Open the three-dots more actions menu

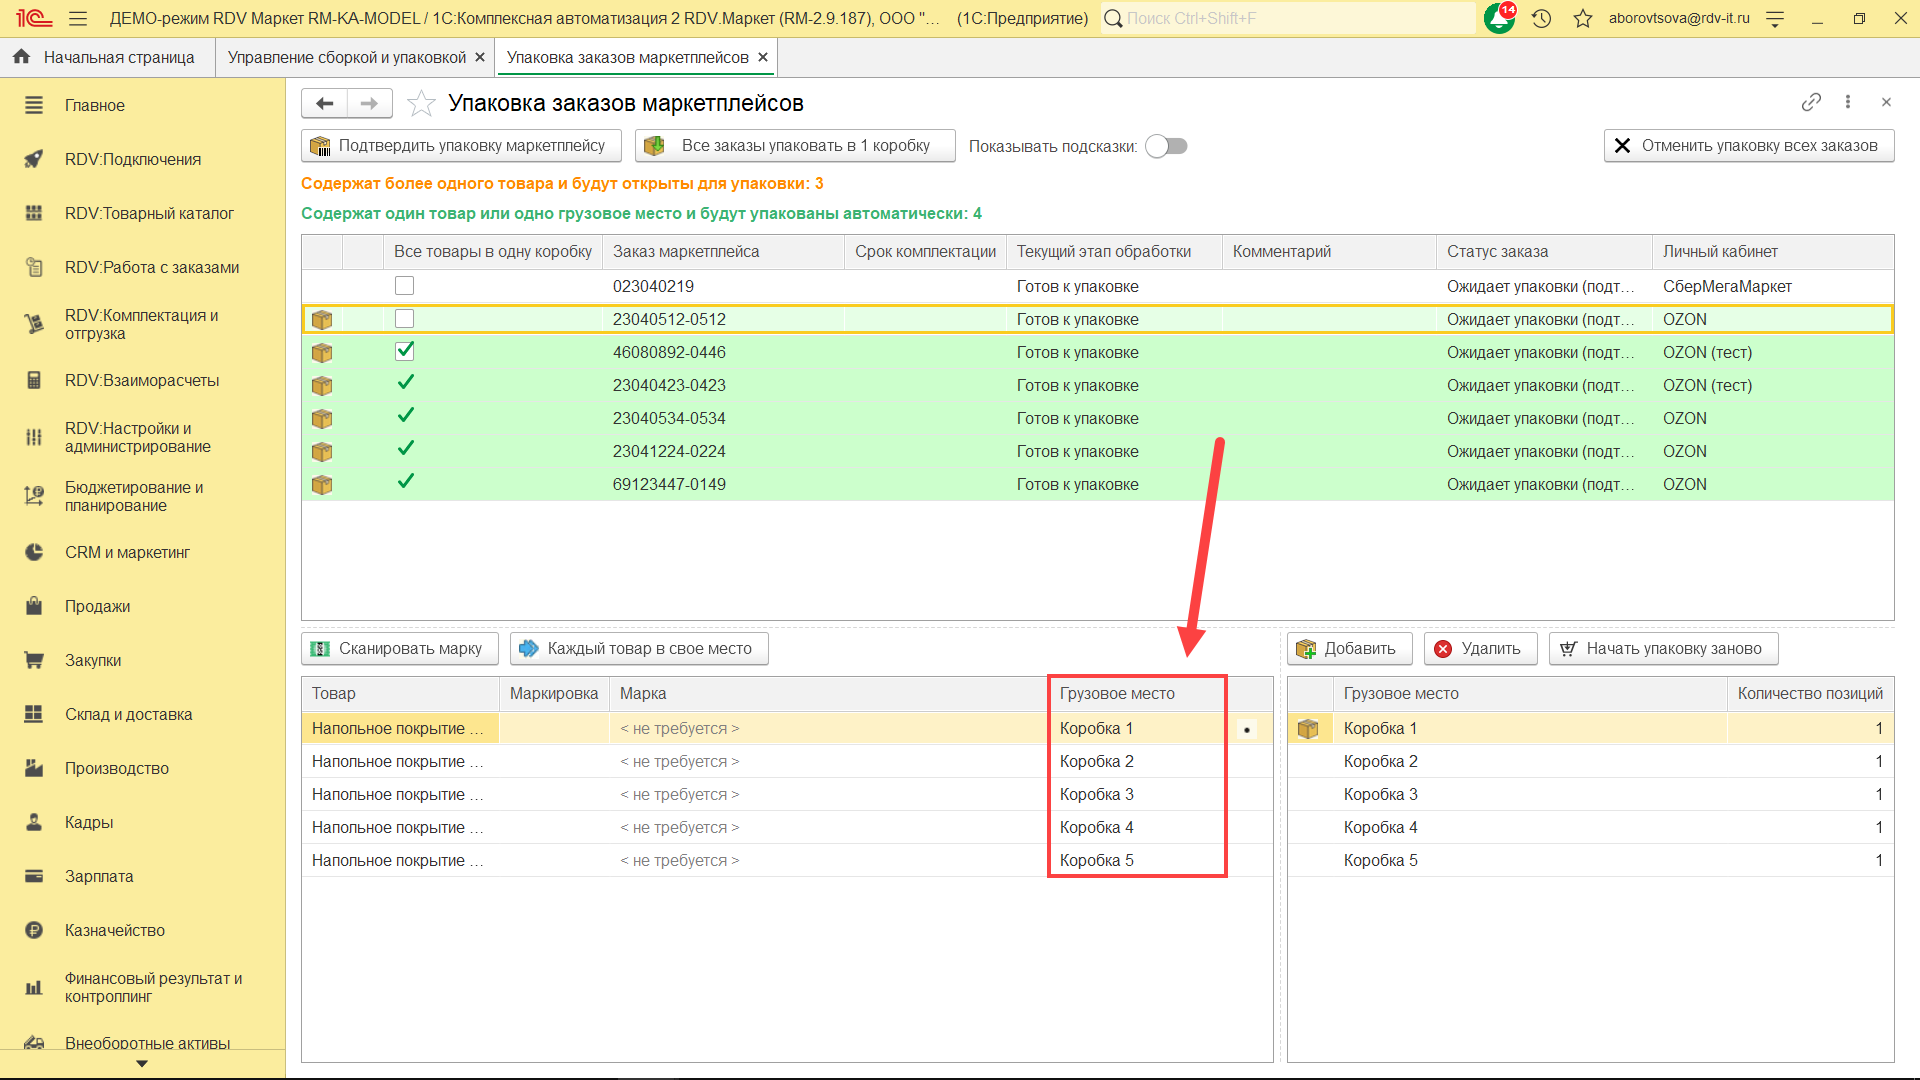pos(1848,102)
